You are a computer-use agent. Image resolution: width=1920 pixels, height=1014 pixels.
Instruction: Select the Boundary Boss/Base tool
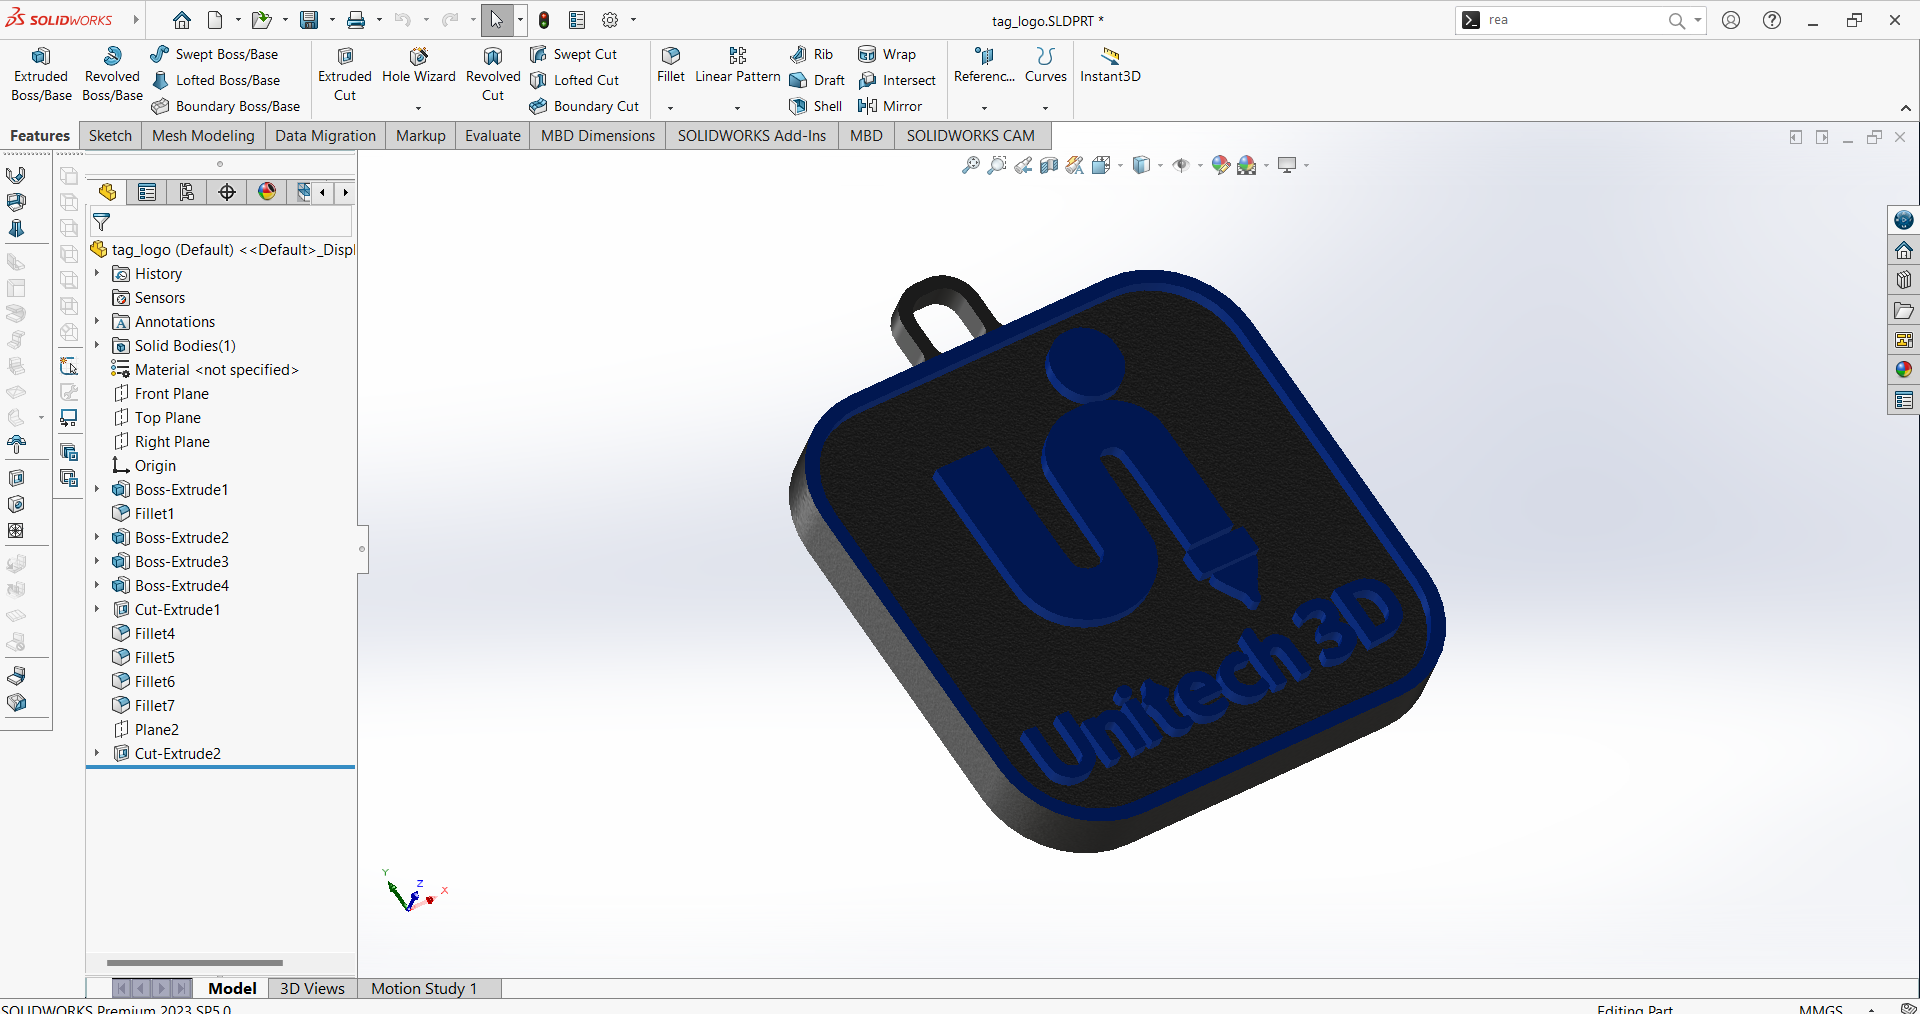click(226, 106)
